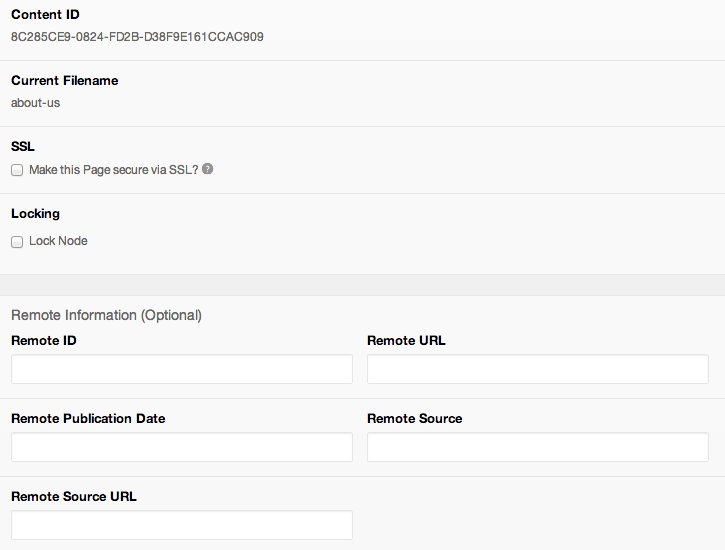Click the Lock Node label text

58,241
